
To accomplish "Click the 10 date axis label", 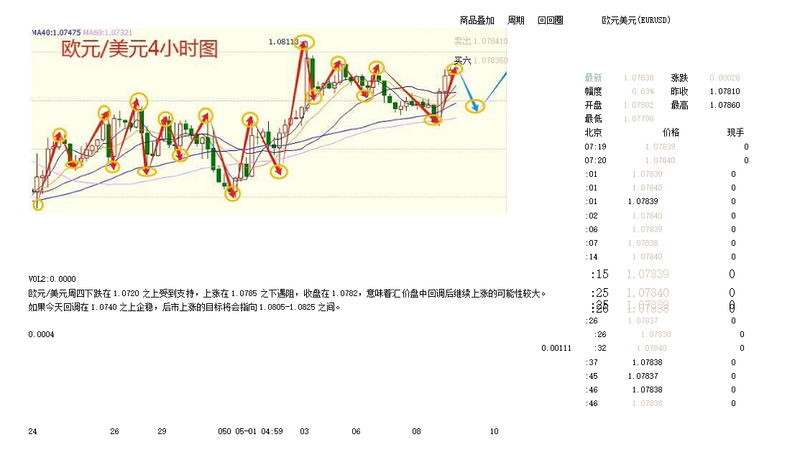I will click(x=494, y=431).
